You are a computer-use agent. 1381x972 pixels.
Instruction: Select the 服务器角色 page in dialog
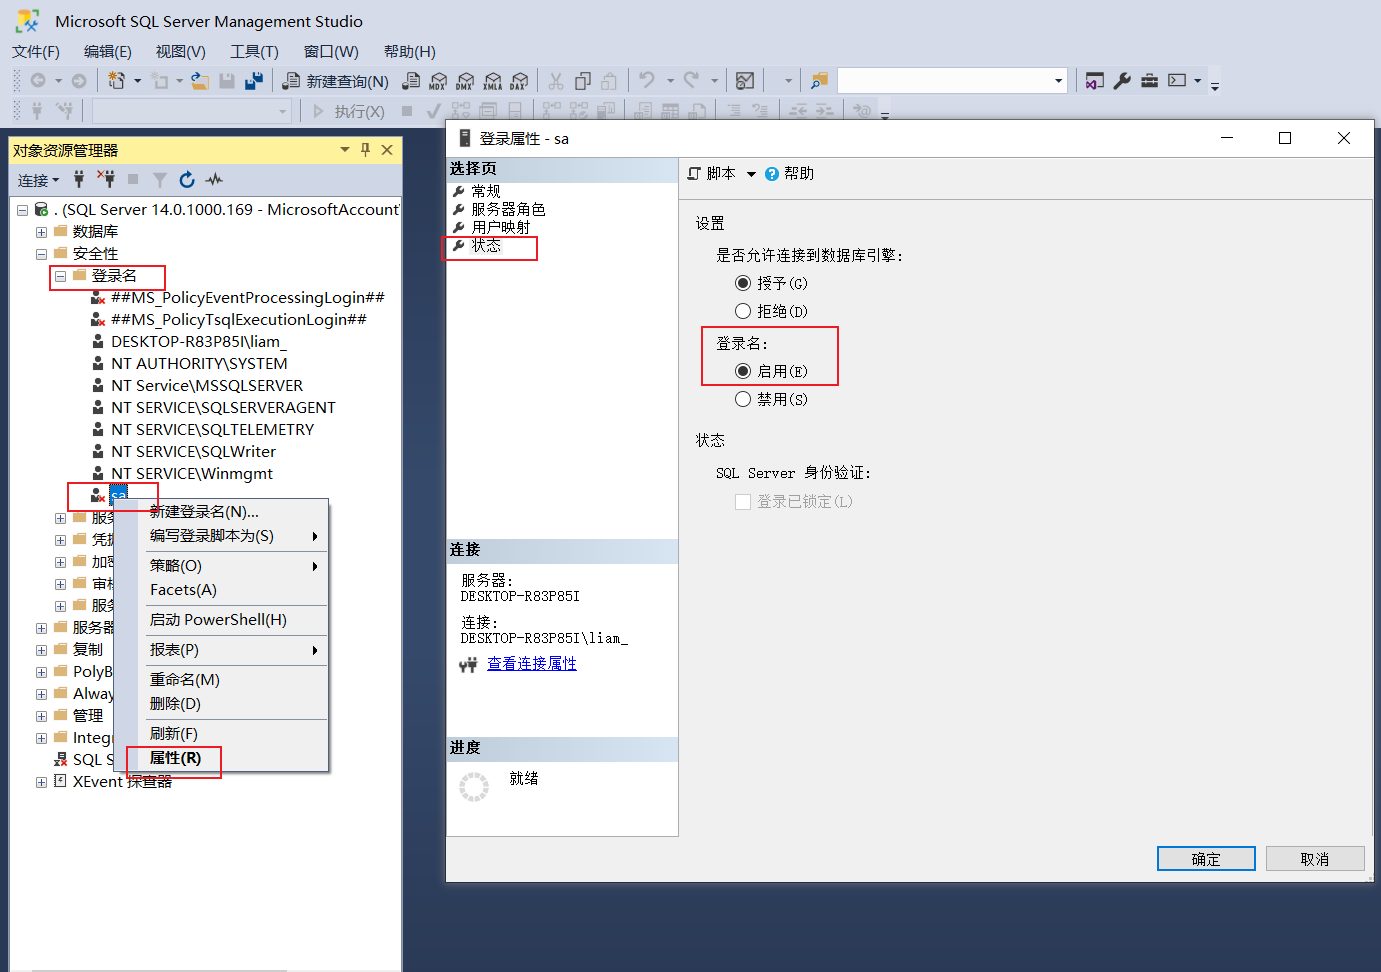click(x=508, y=209)
